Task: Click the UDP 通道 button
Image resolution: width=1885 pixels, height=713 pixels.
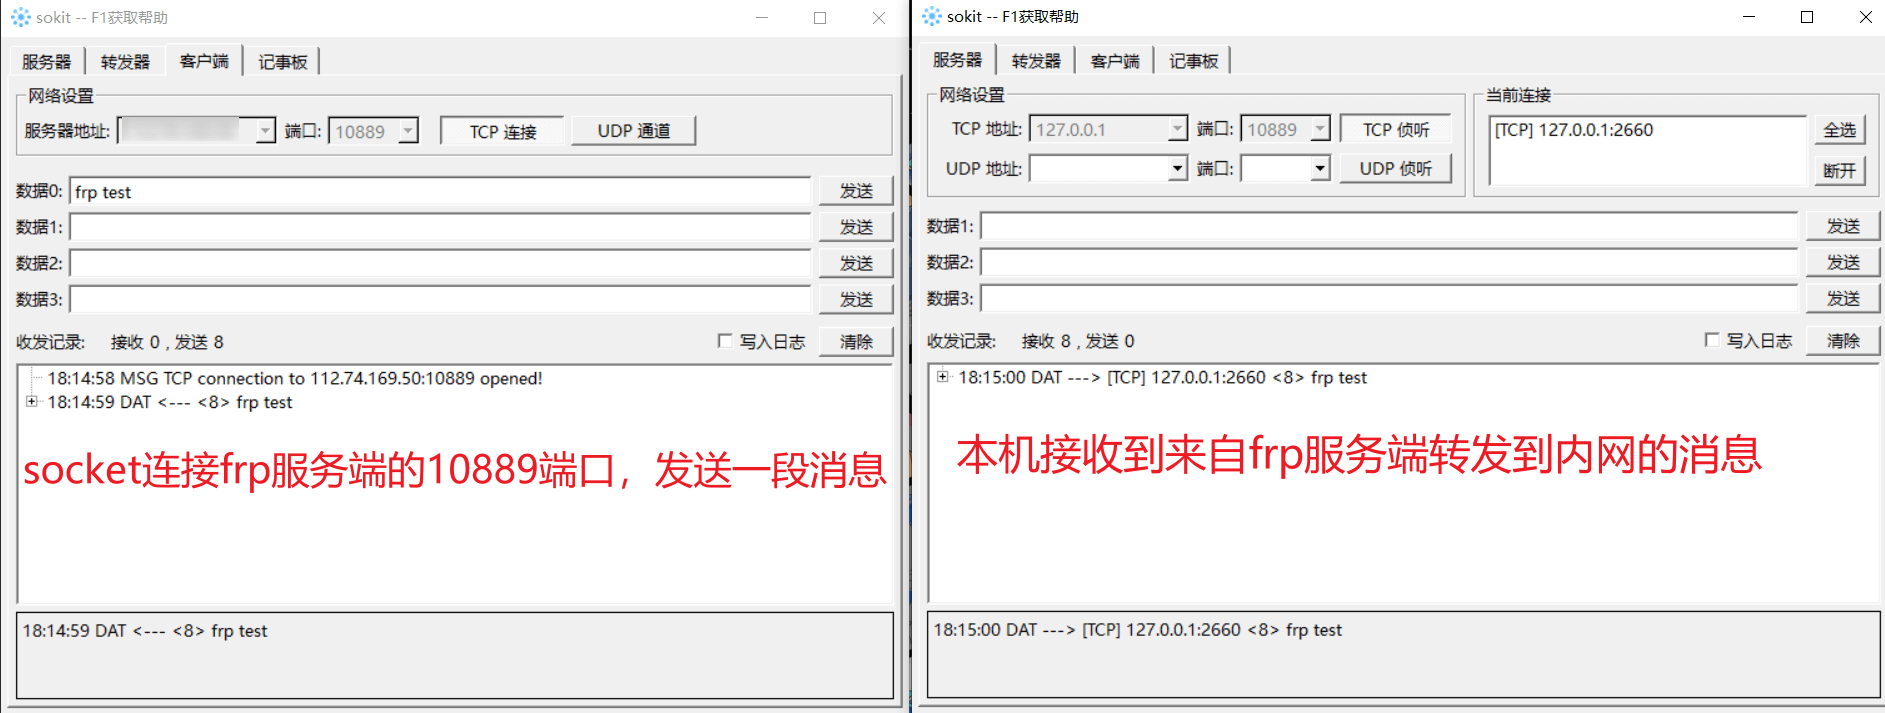Action: pyautogui.click(x=634, y=131)
